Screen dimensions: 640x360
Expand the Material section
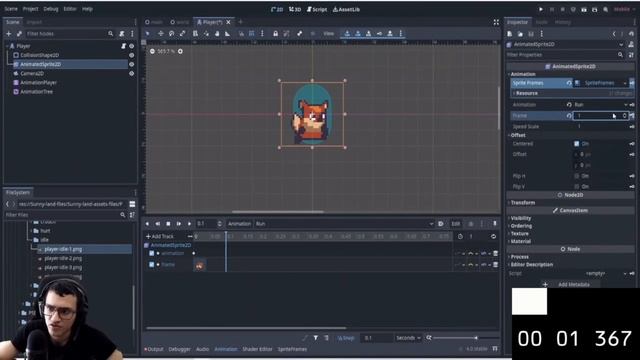[521, 241]
